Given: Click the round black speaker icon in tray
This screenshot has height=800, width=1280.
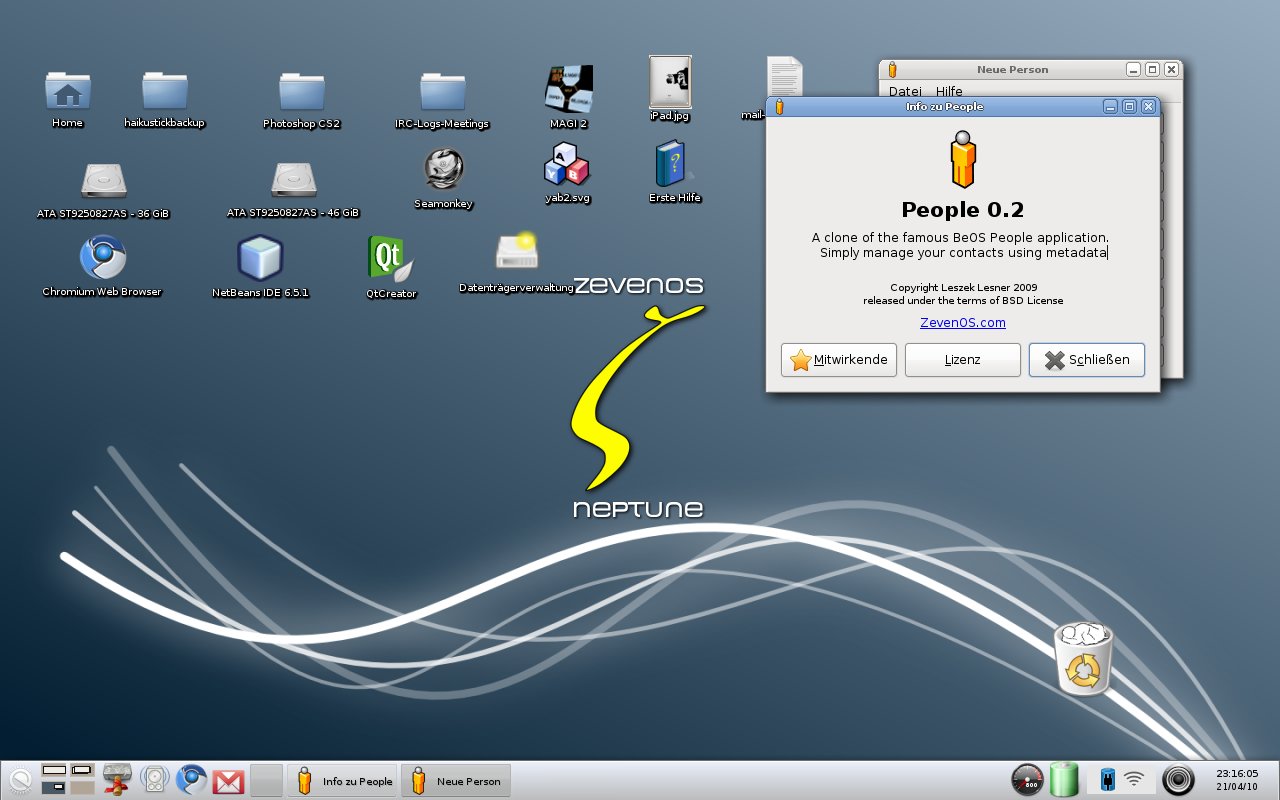Looking at the screenshot, I should [1178, 780].
